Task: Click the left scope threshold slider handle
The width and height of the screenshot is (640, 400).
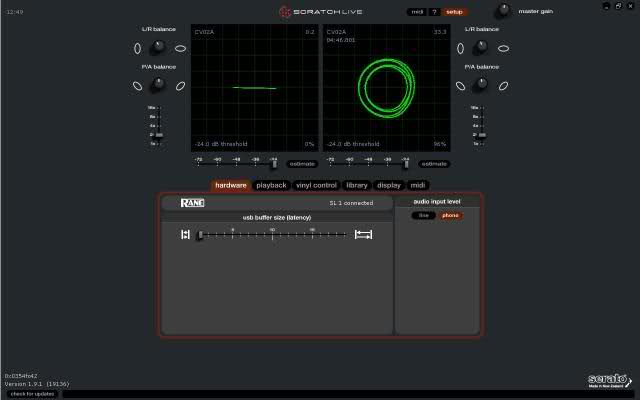Action: 274,164
